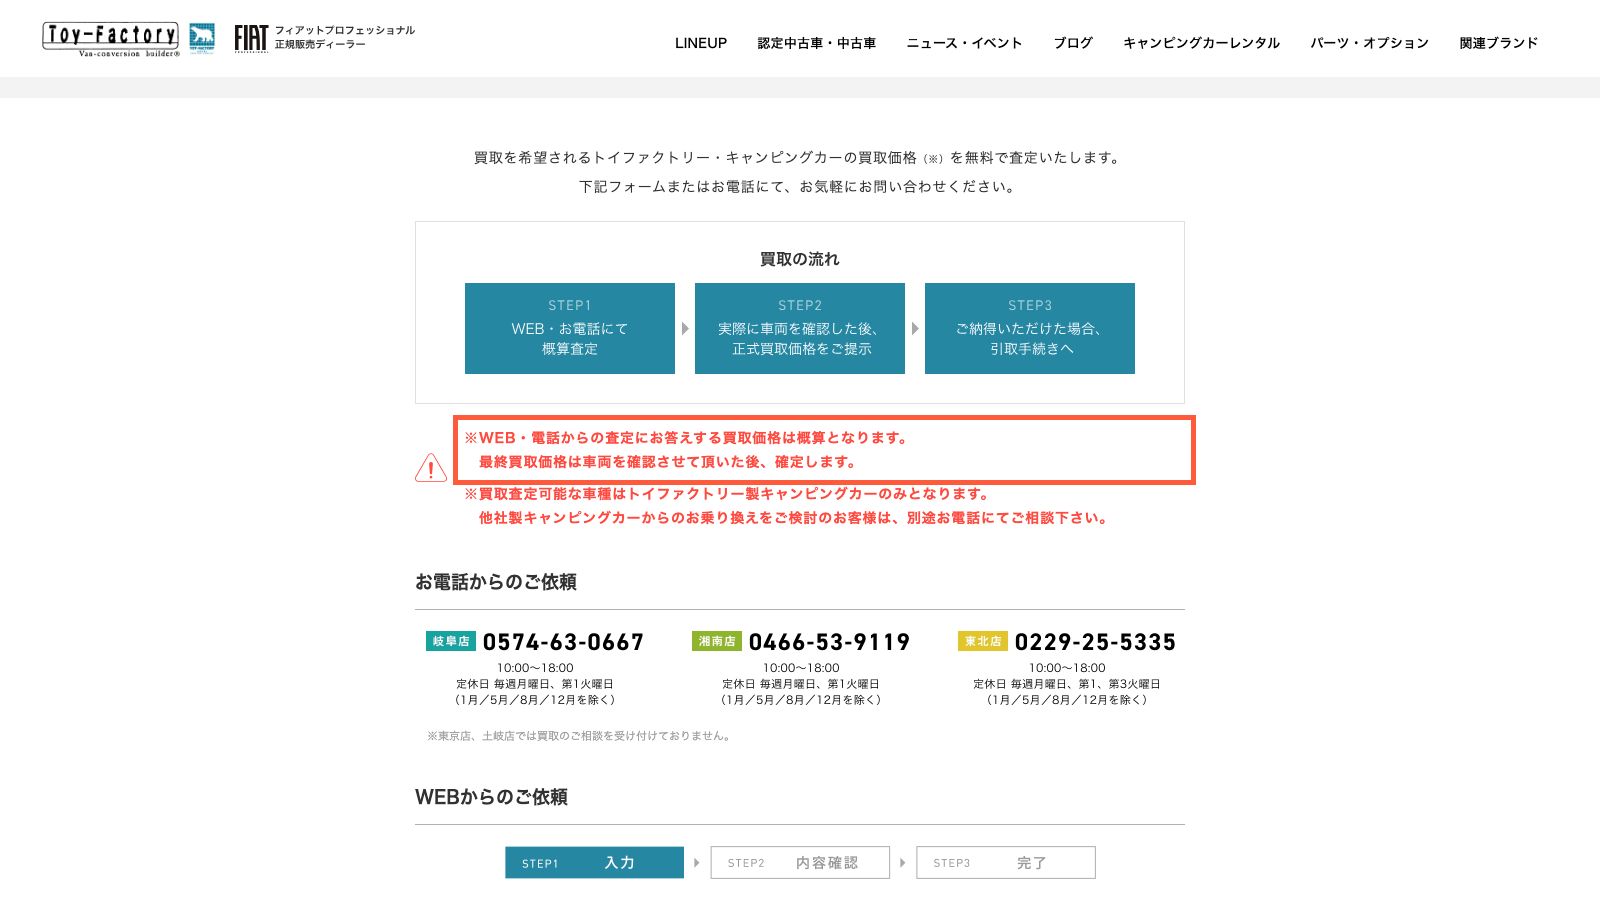Call 岐阜店 number 0574-63-0667
1600x900 pixels.
tap(563, 642)
